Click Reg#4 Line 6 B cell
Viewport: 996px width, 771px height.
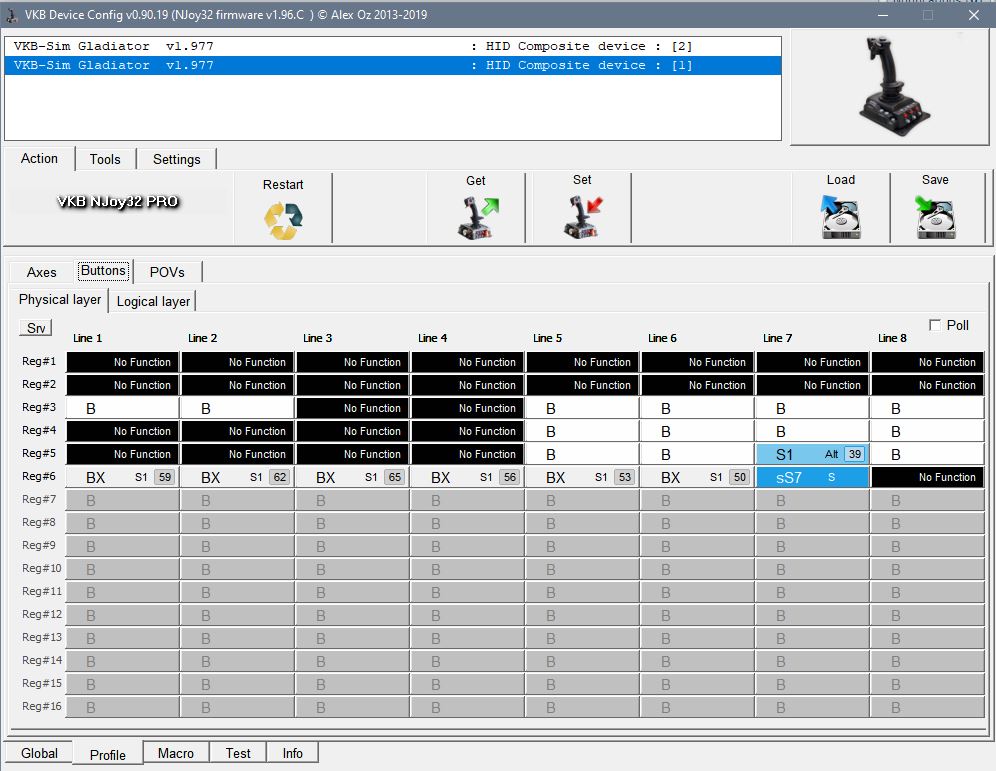(697, 431)
